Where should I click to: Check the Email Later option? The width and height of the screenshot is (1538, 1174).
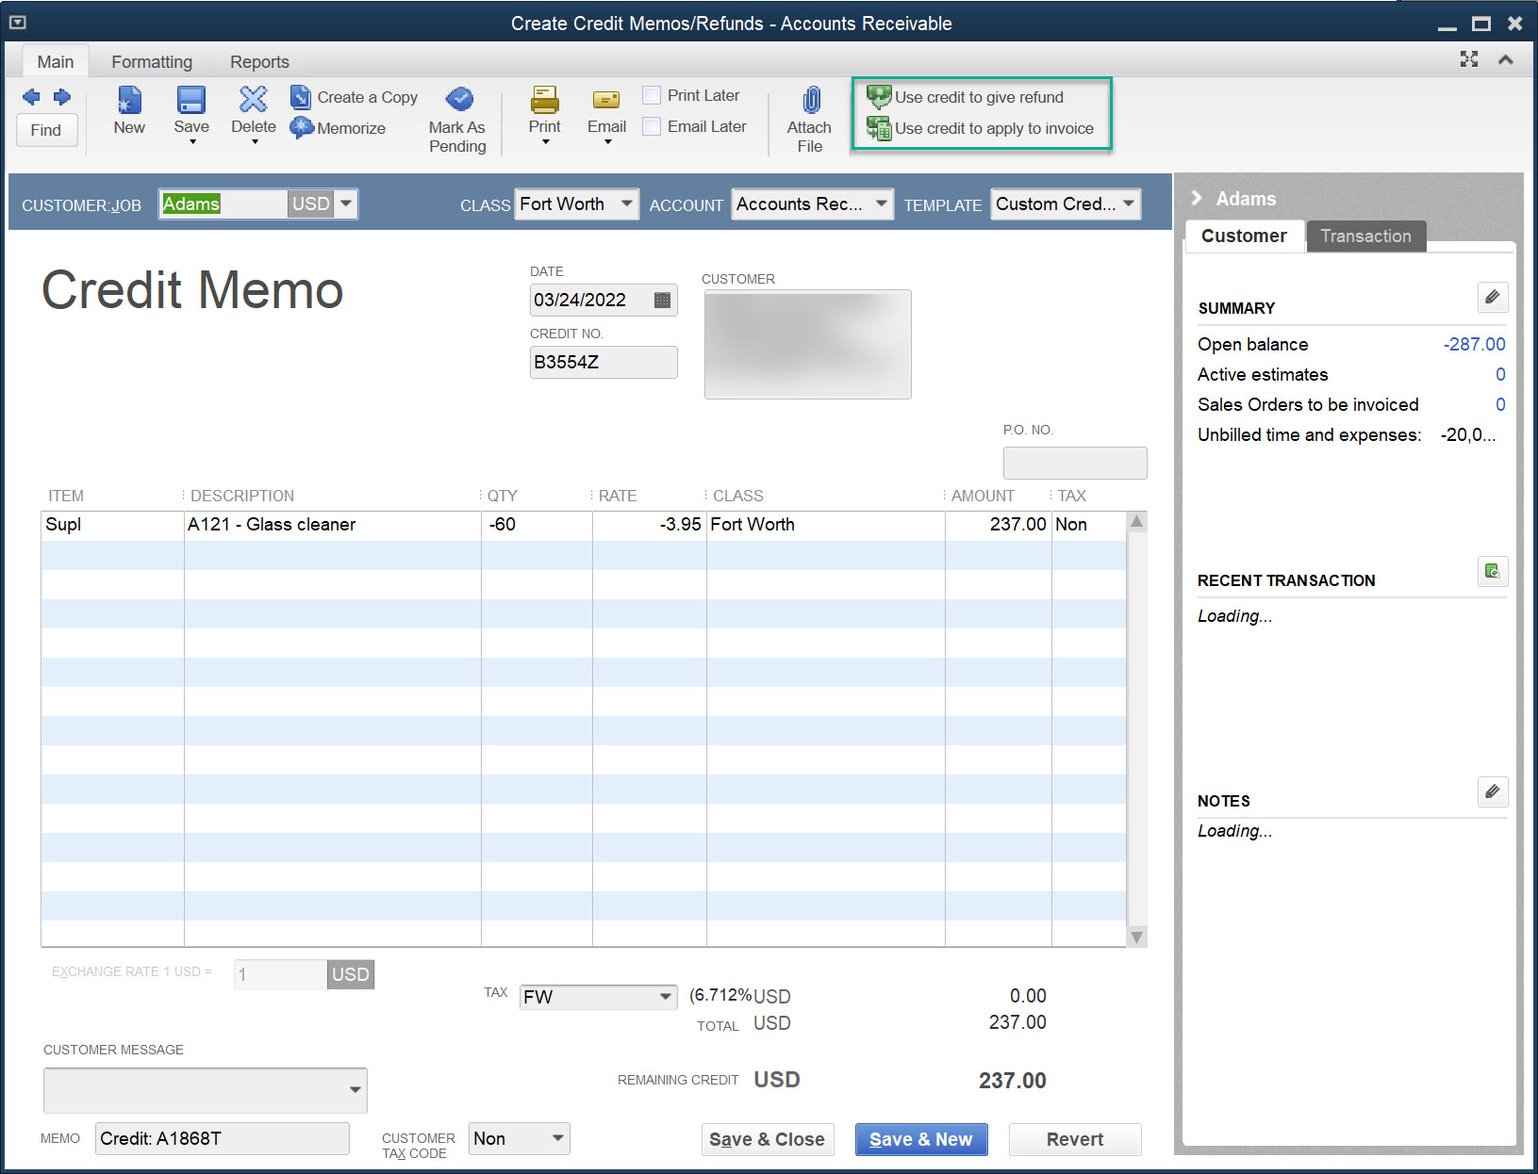tap(651, 126)
